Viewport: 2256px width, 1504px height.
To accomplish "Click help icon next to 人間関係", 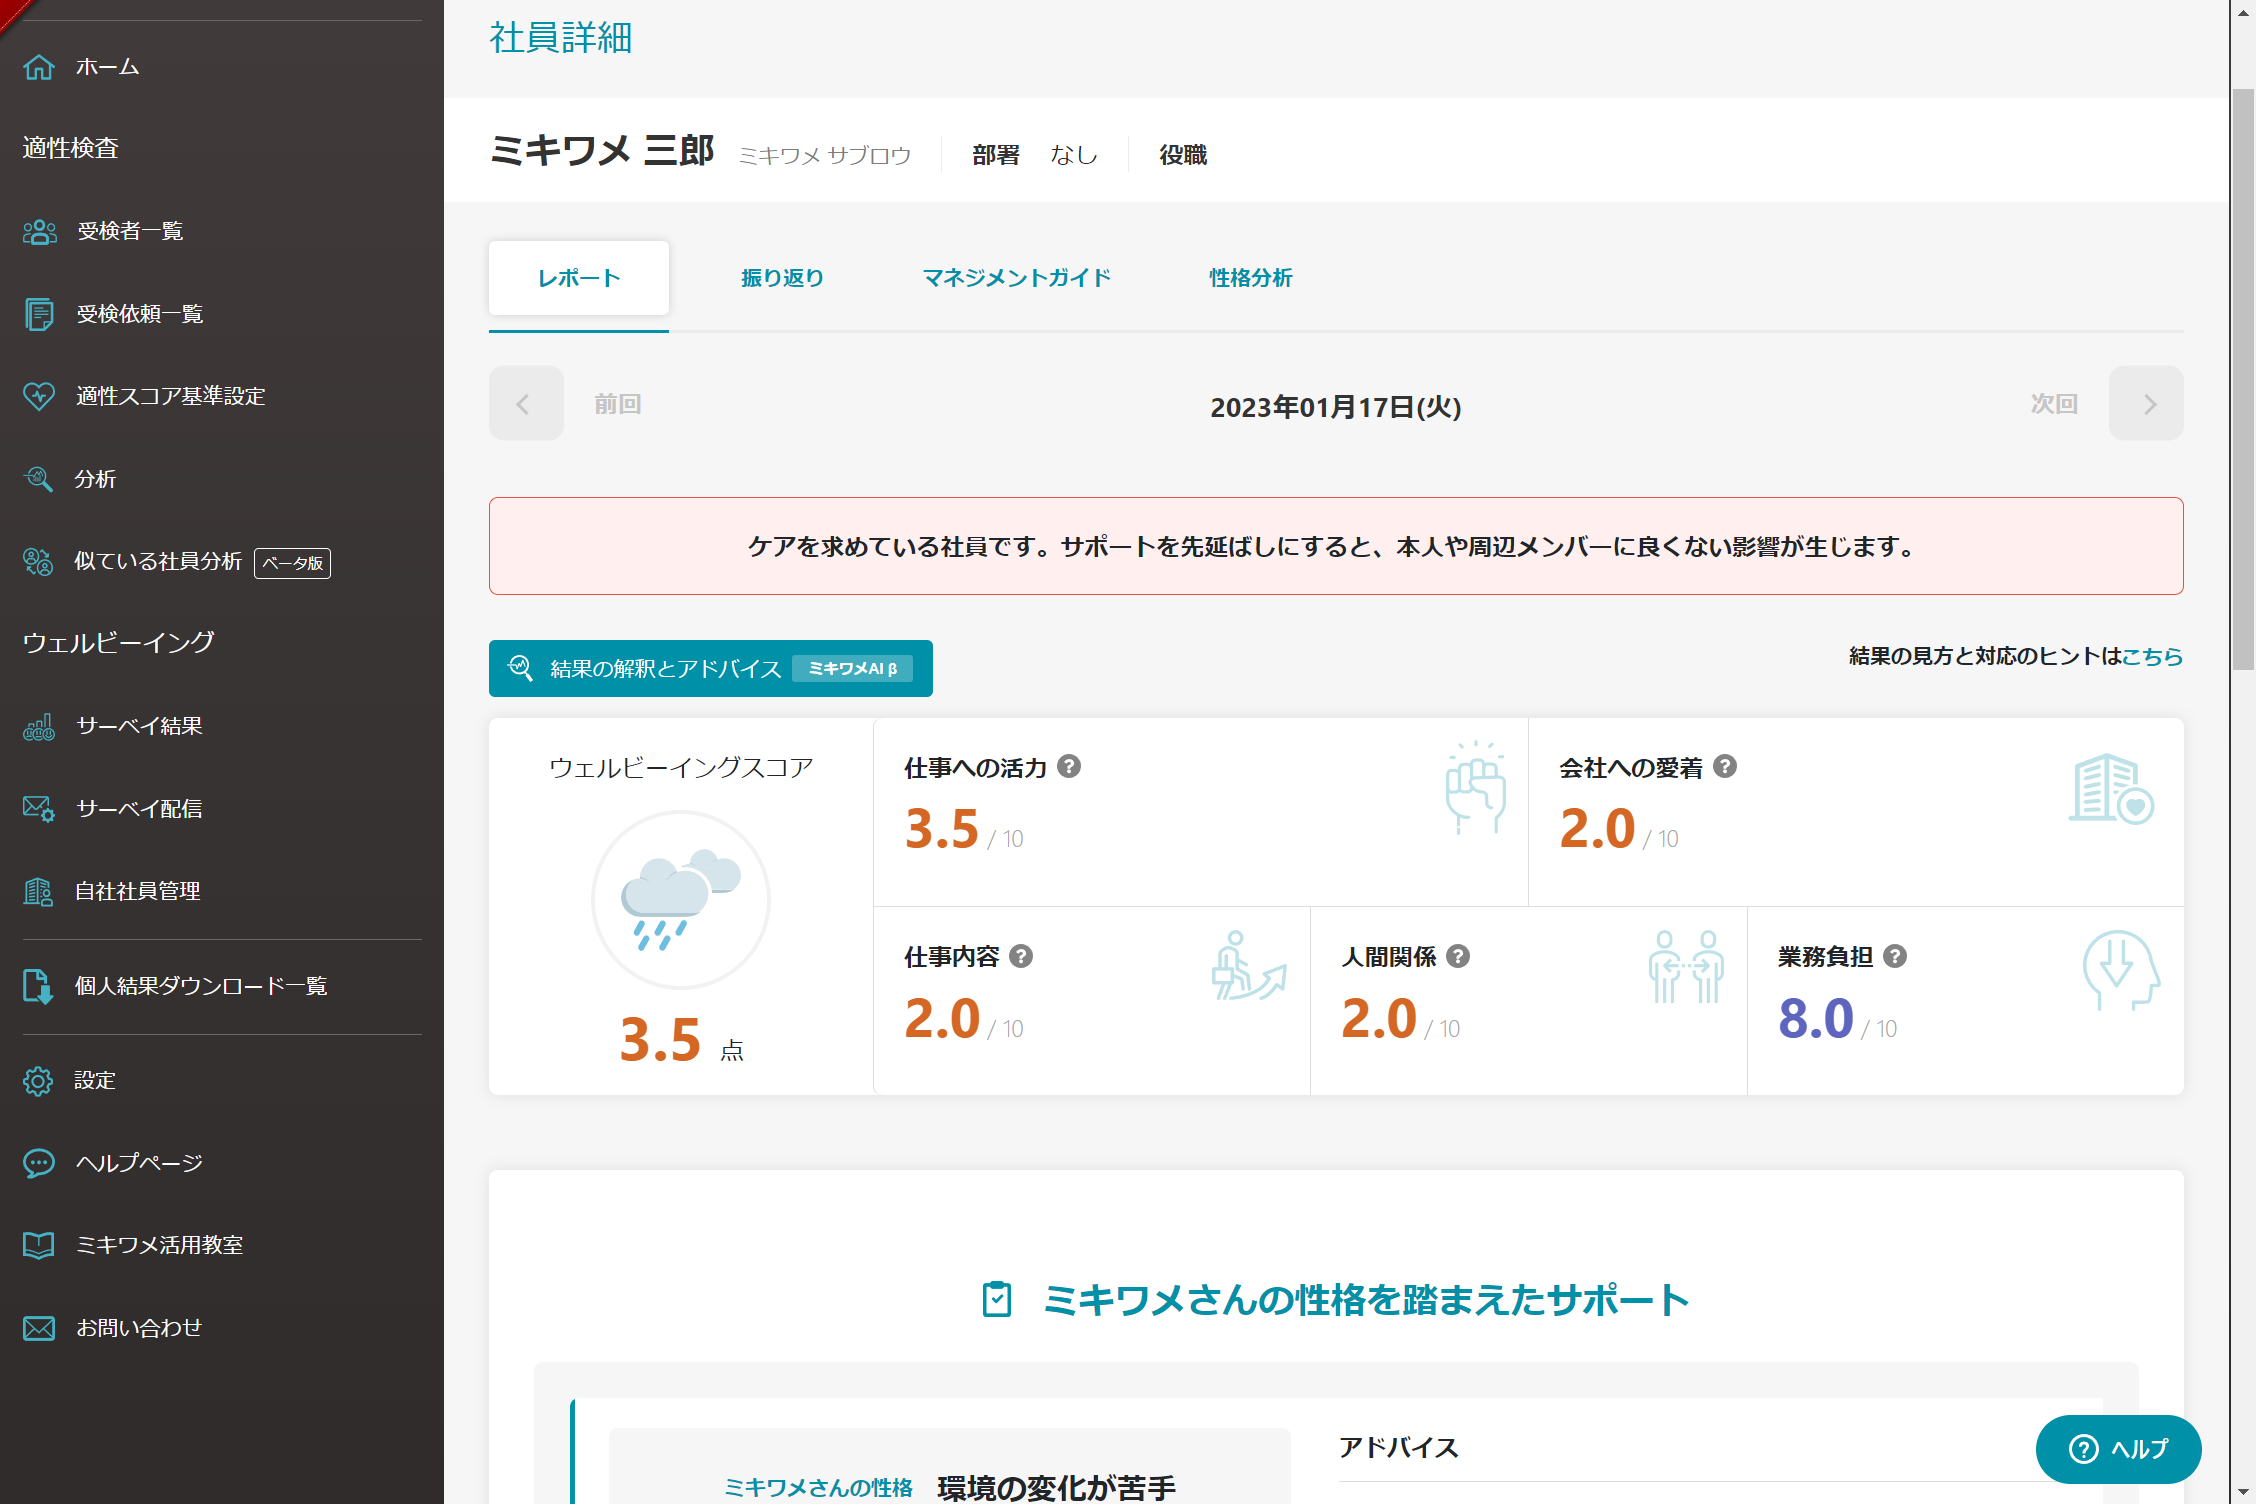I will click(x=1458, y=957).
